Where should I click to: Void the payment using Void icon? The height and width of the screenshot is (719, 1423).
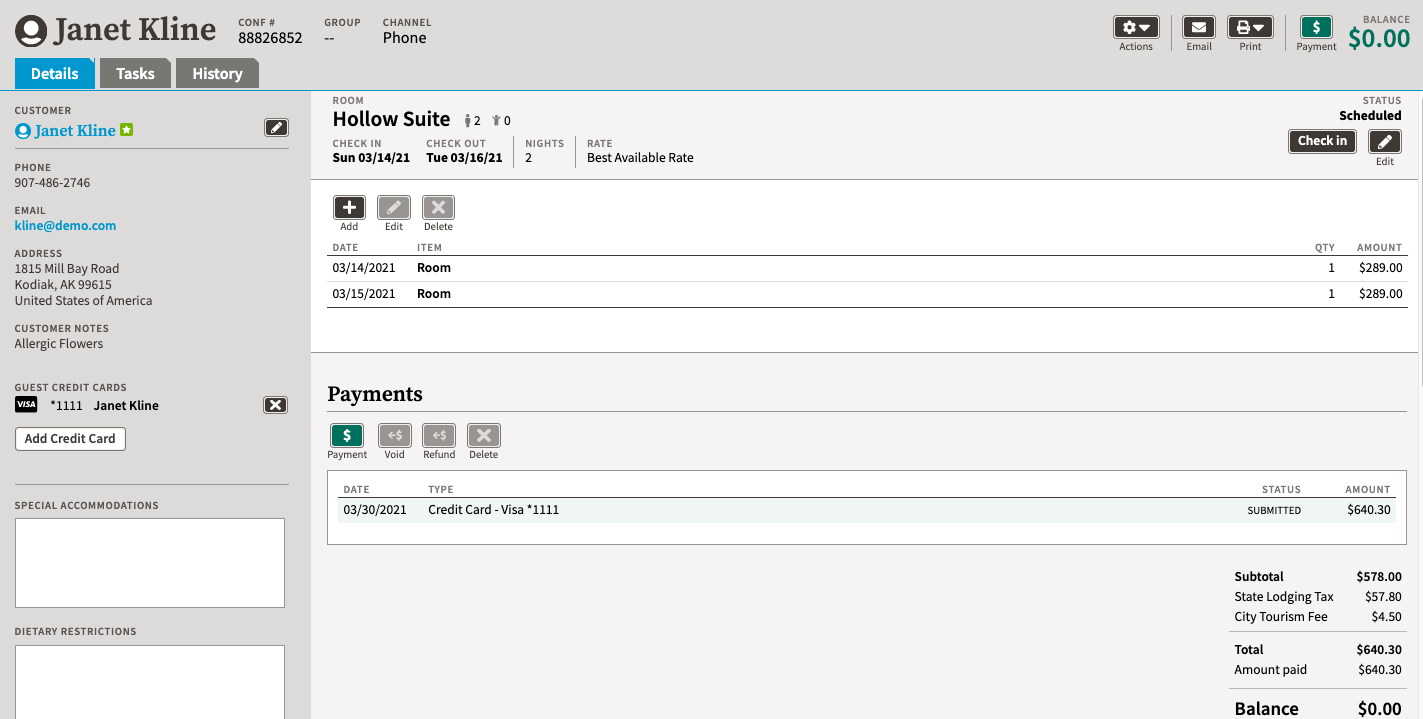[x=394, y=435]
